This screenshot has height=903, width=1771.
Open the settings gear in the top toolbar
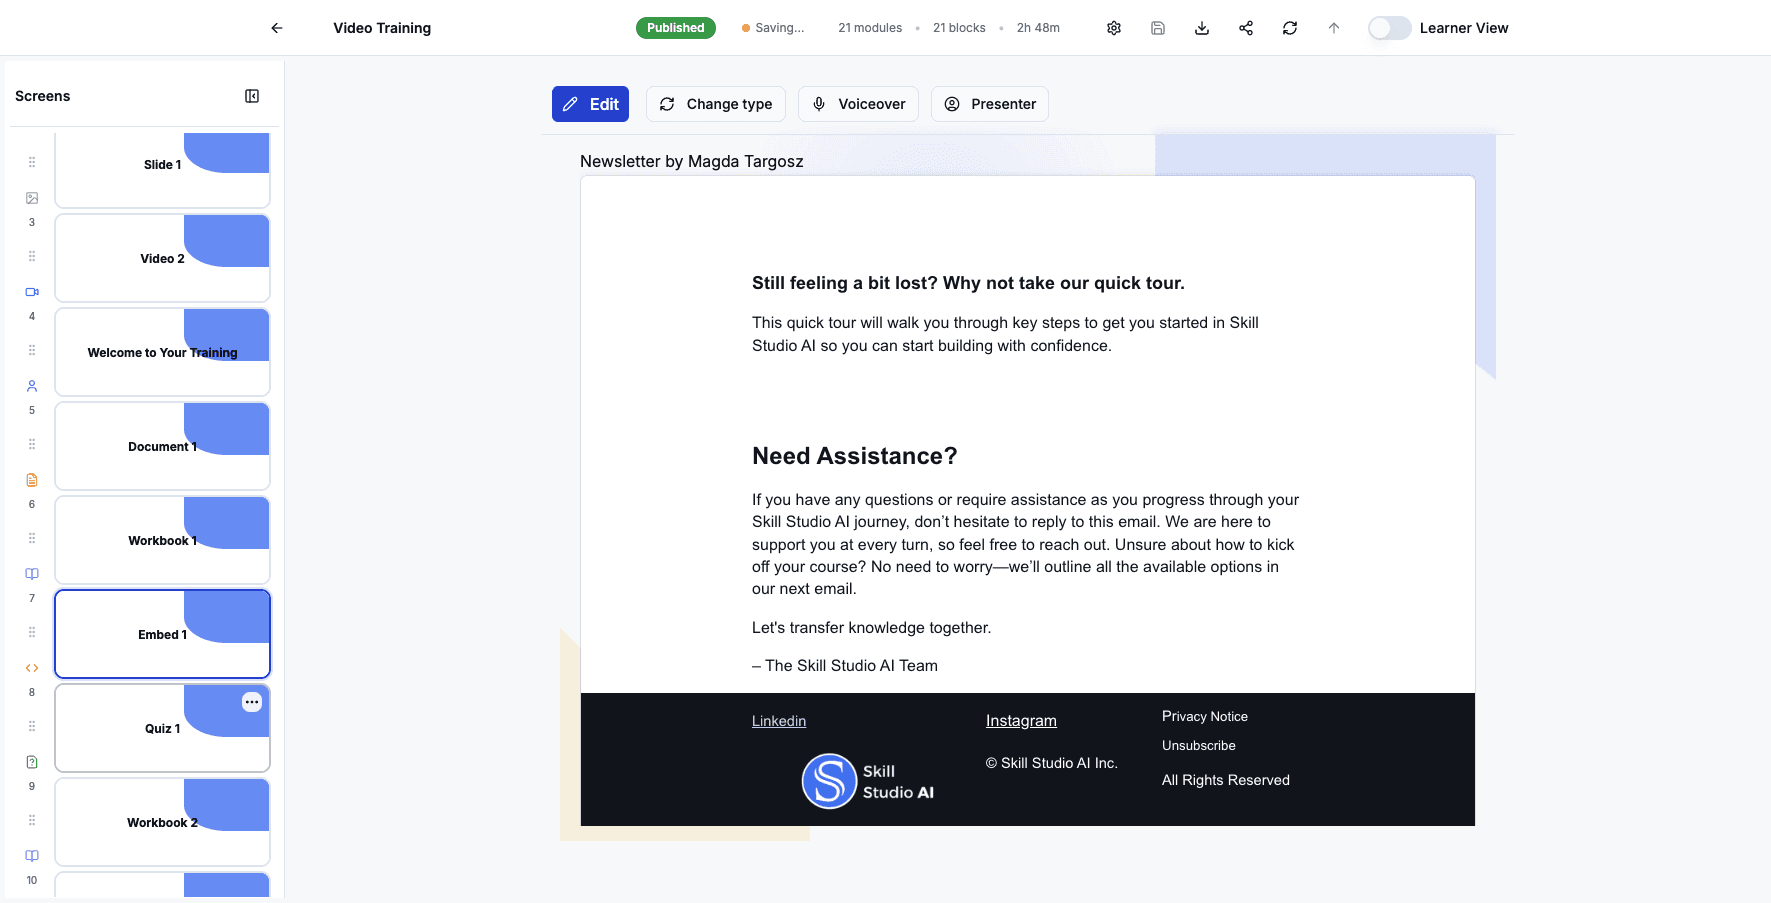[x=1113, y=27]
